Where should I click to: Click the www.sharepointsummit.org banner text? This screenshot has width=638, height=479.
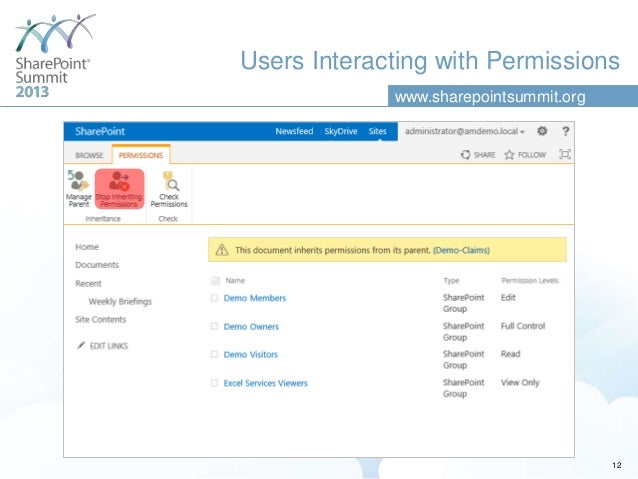pos(490,97)
